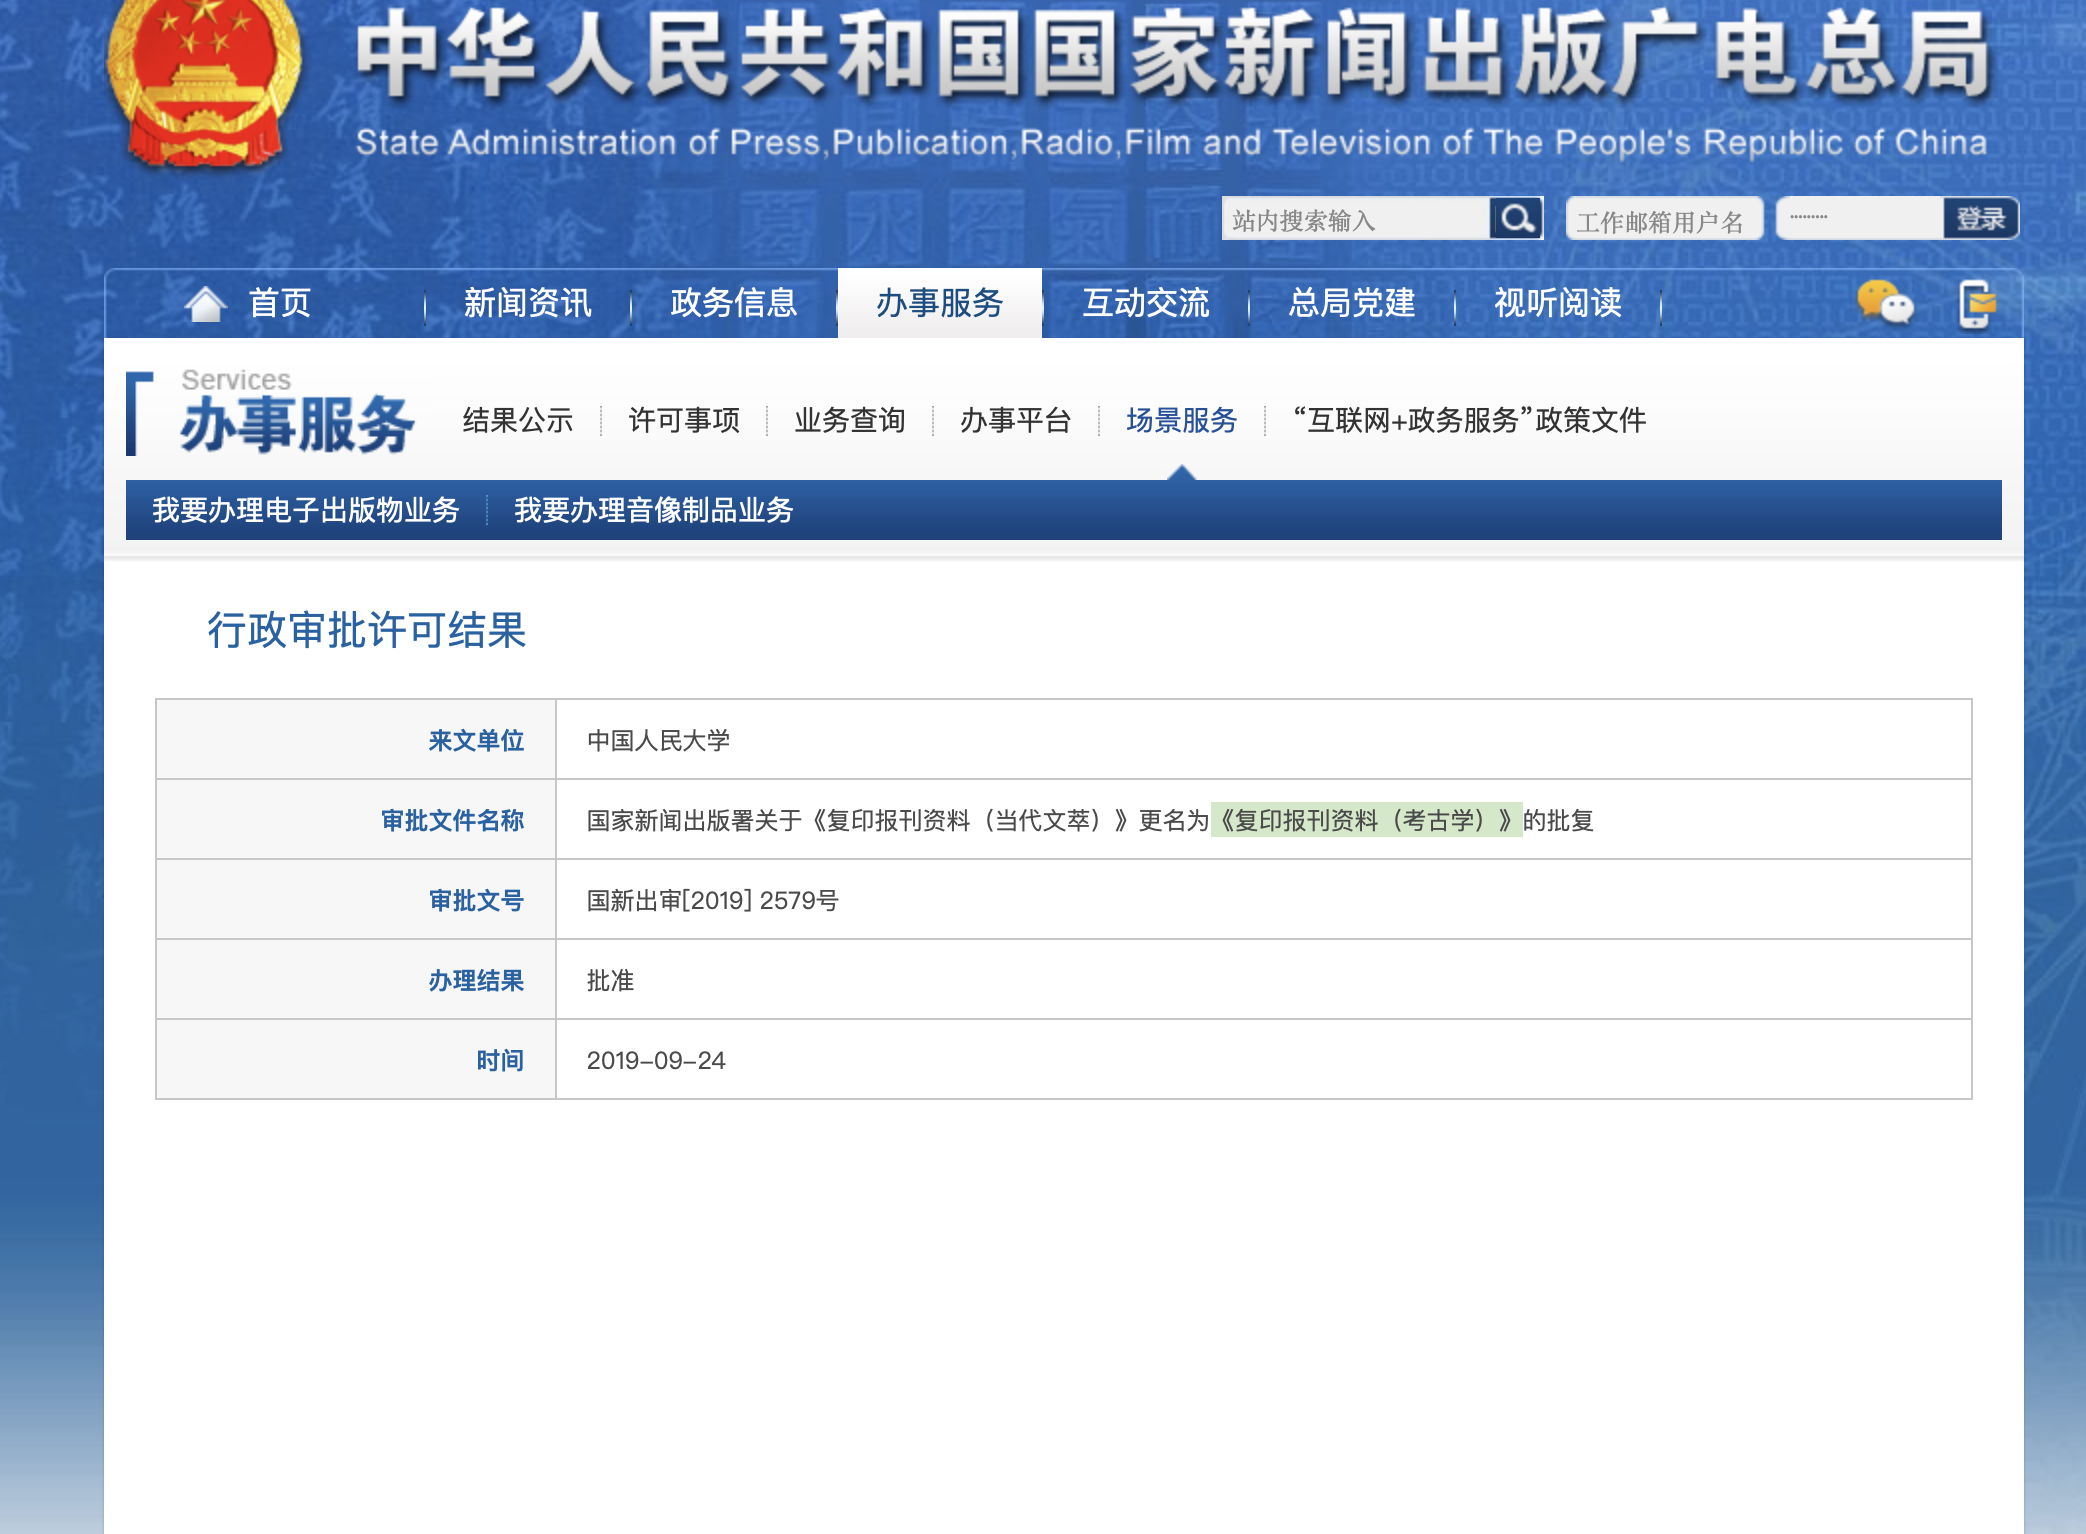2086x1534 pixels.
Task: Click the 中华人民共和国国家新闻出版广电总局 site title
Action: point(1173,55)
